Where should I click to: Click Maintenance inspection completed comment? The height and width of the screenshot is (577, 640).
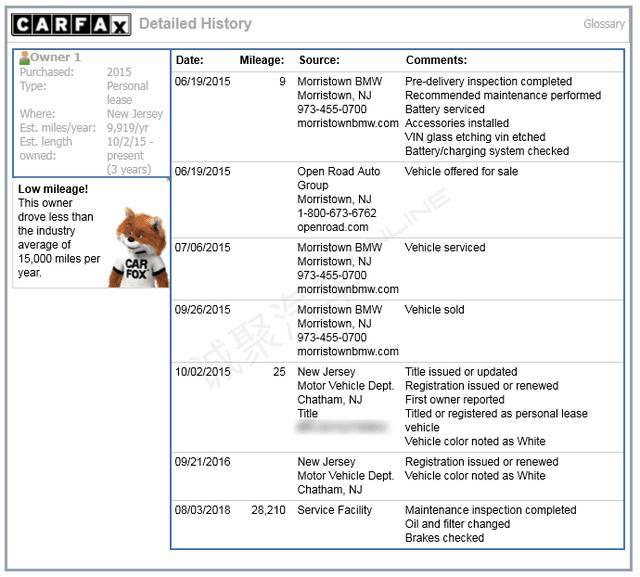[x=490, y=510]
